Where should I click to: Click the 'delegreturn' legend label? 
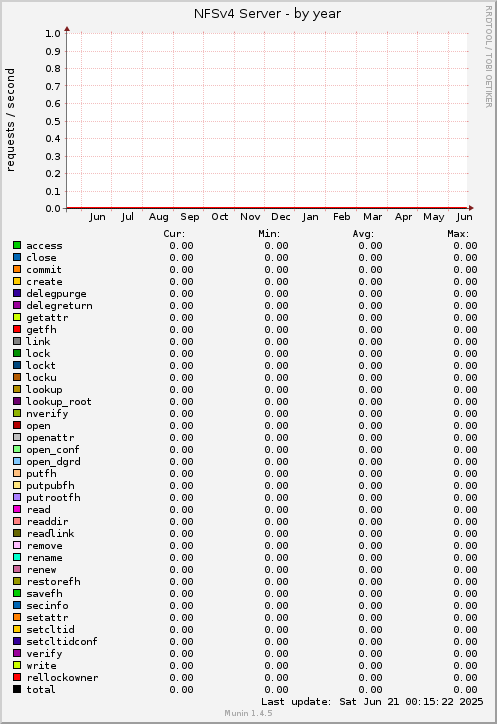pyautogui.click(x=59, y=306)
